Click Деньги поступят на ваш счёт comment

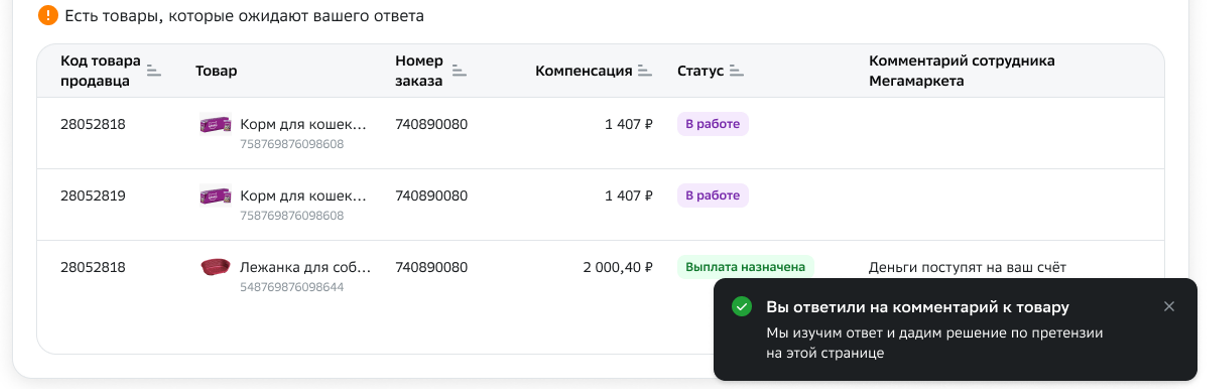pos(967,267)
